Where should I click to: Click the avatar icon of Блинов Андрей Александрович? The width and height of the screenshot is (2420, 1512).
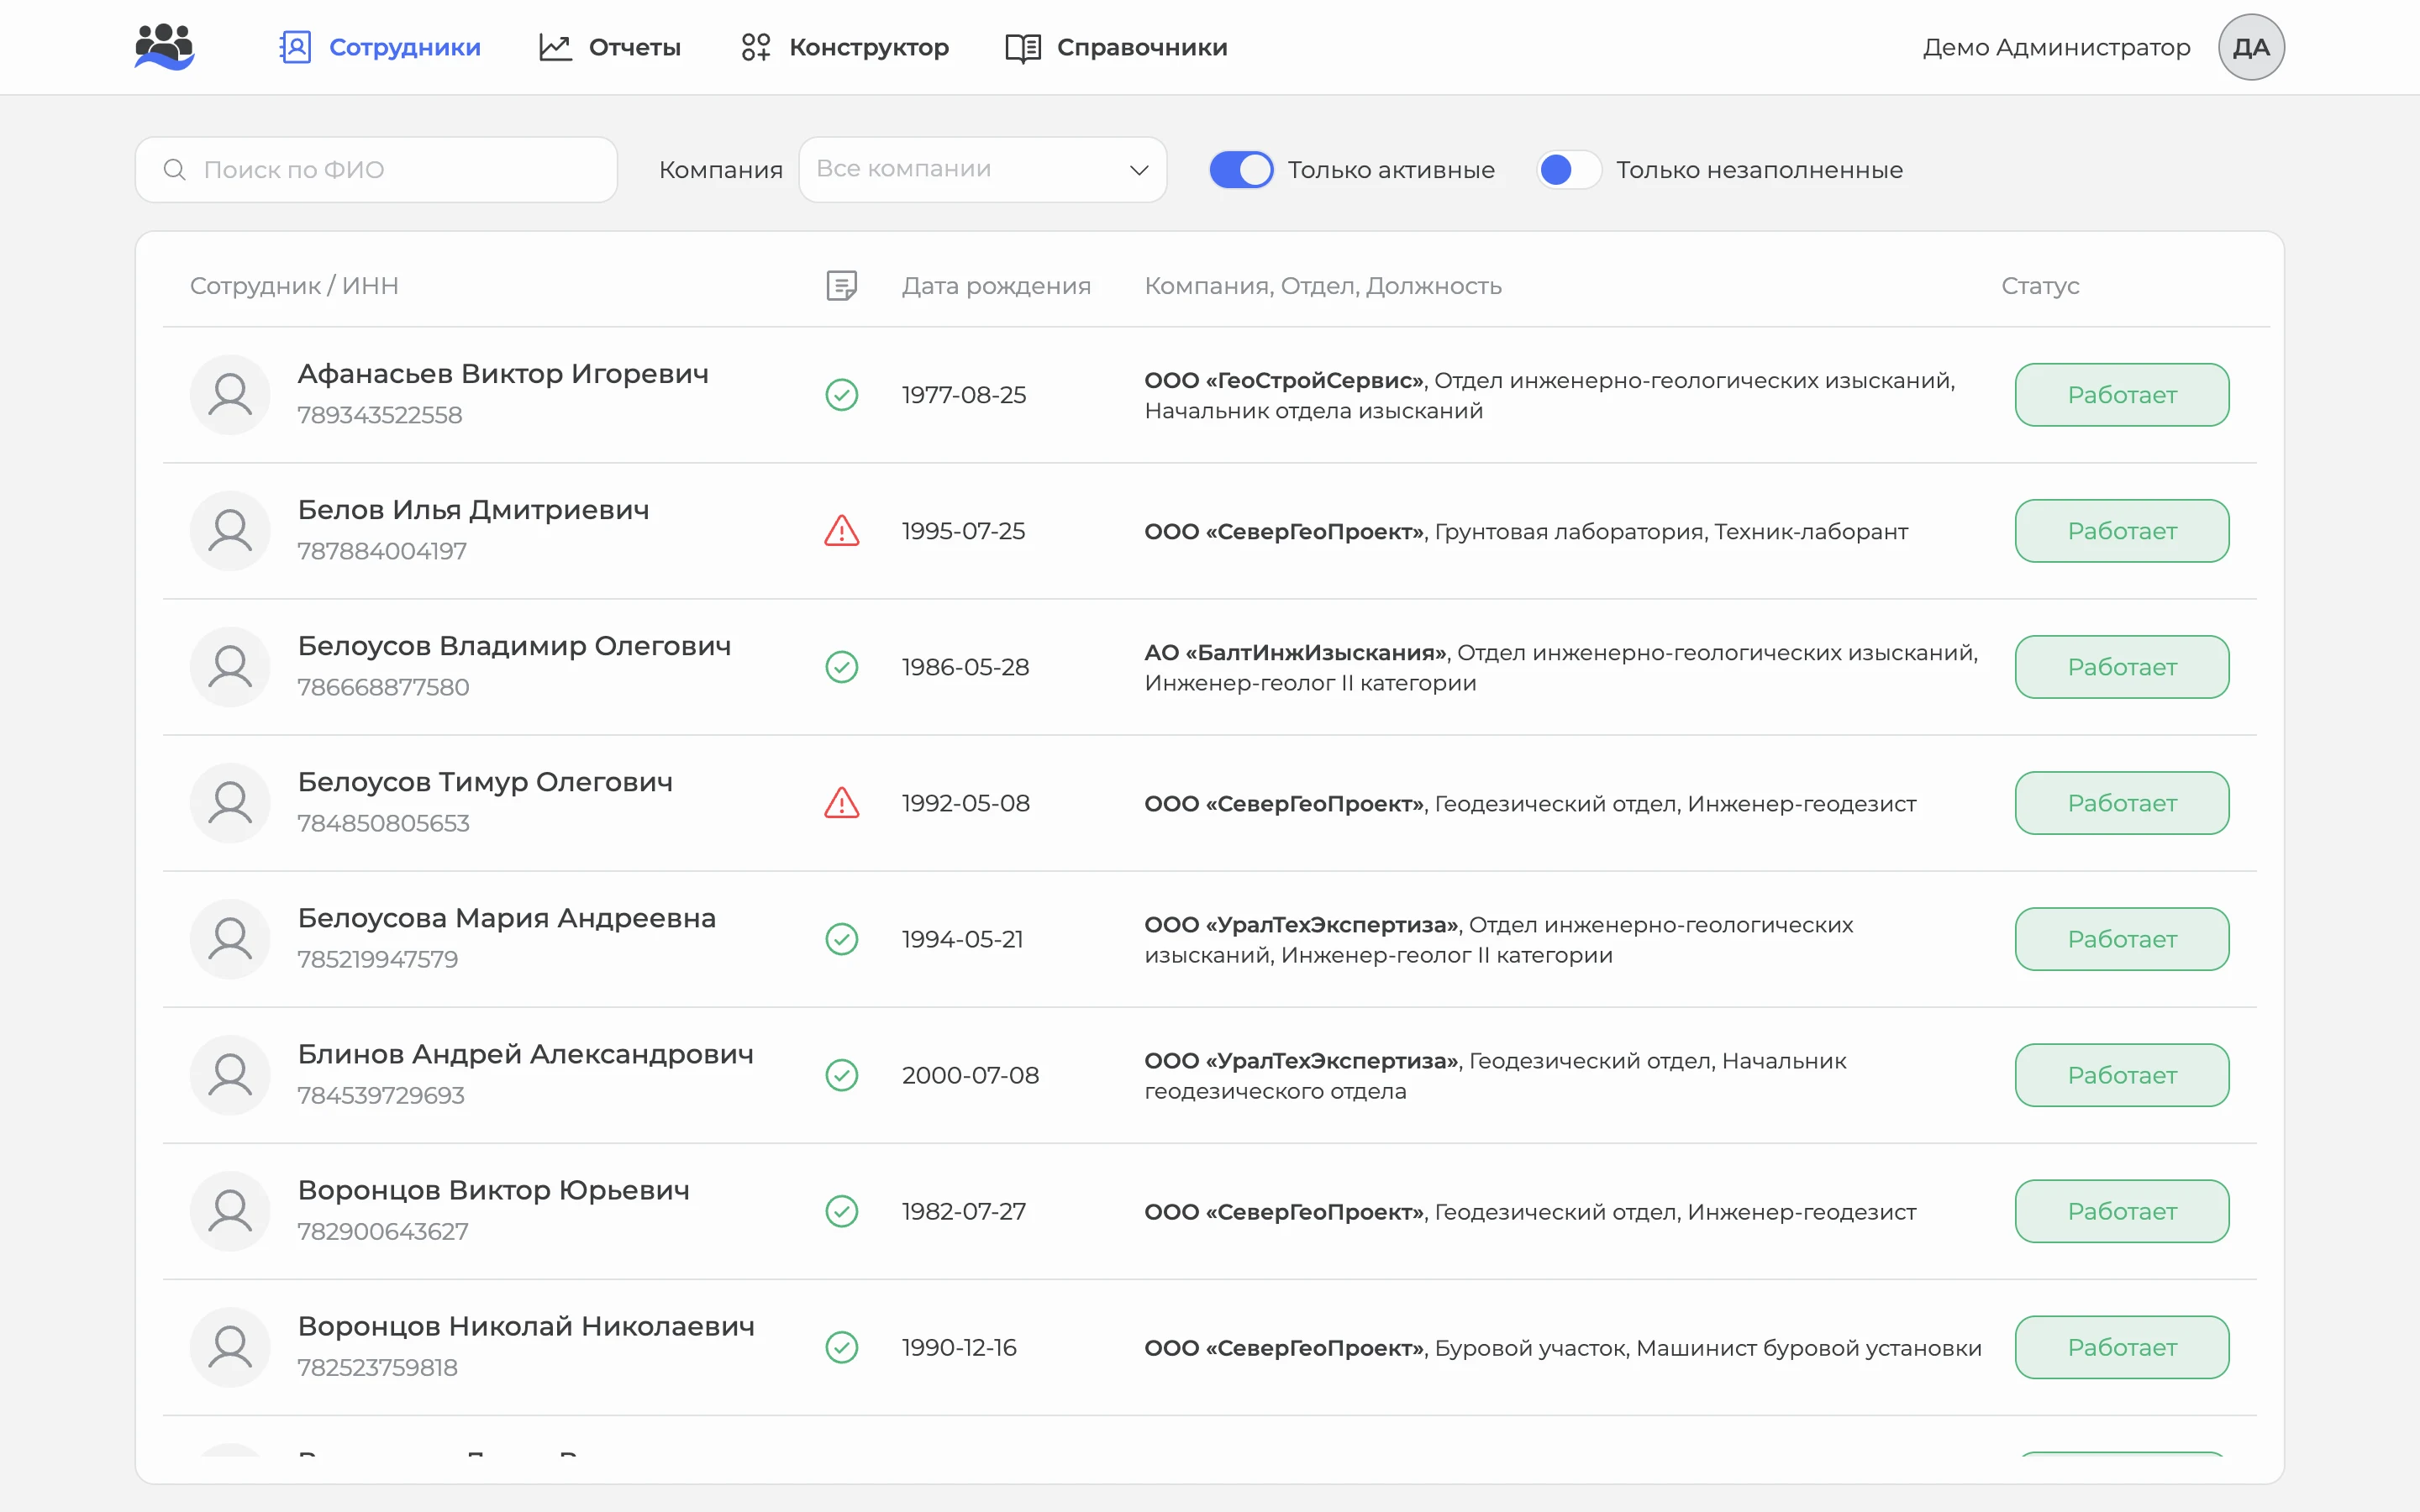pyautogui.click(x=230, y=1075)
